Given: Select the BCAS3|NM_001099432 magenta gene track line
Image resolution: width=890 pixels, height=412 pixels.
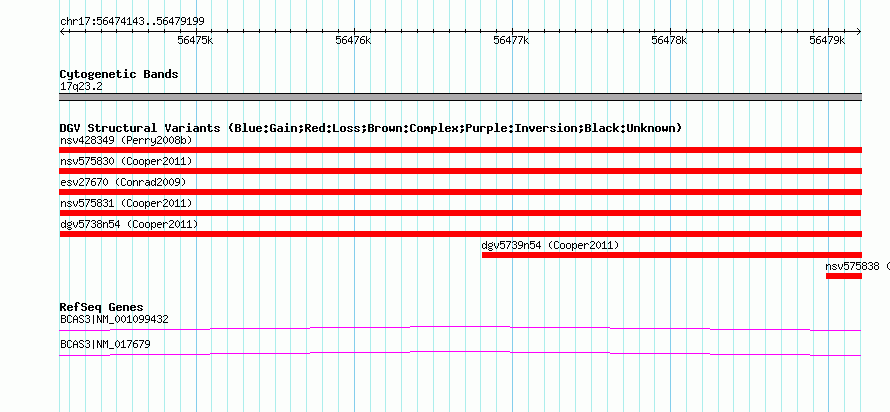Looking at the screenshot, I should tap(460, 329).
